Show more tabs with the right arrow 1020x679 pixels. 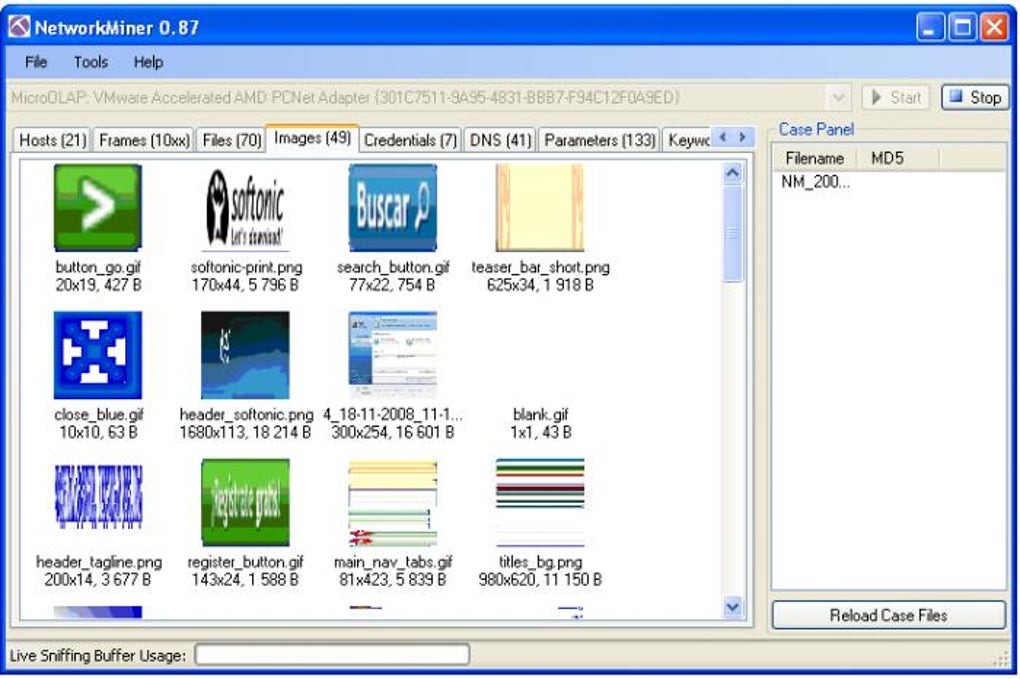pyautogui.click(x=742, y=137)
